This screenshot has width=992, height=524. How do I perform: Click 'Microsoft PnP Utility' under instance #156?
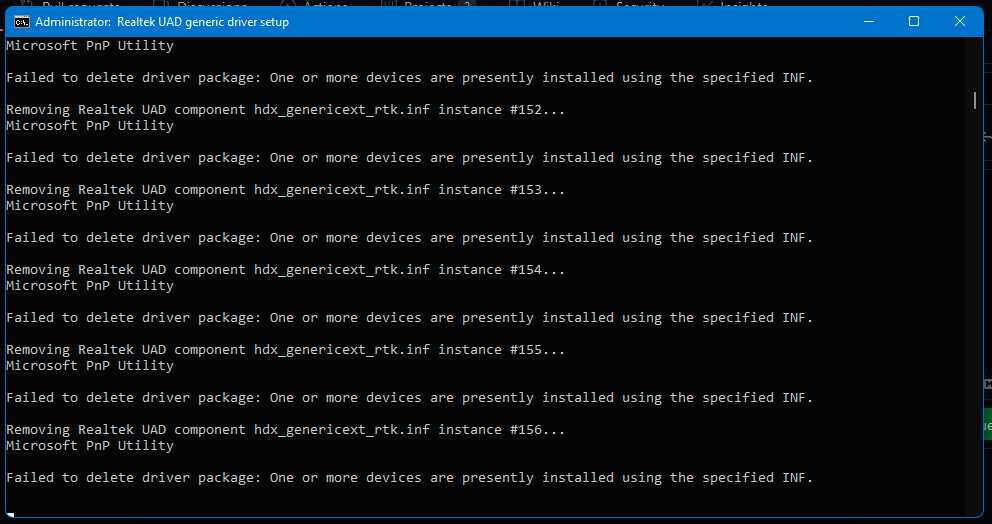point(90,446)
